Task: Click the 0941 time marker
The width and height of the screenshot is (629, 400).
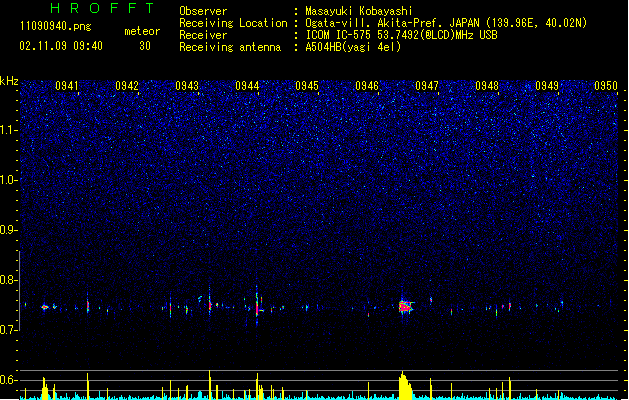Action: pos(67,86)
